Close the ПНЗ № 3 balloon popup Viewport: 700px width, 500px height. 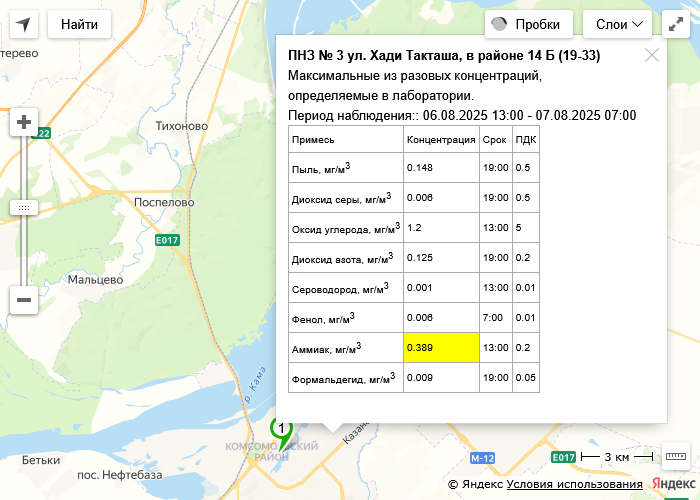(x=652, y=55)
